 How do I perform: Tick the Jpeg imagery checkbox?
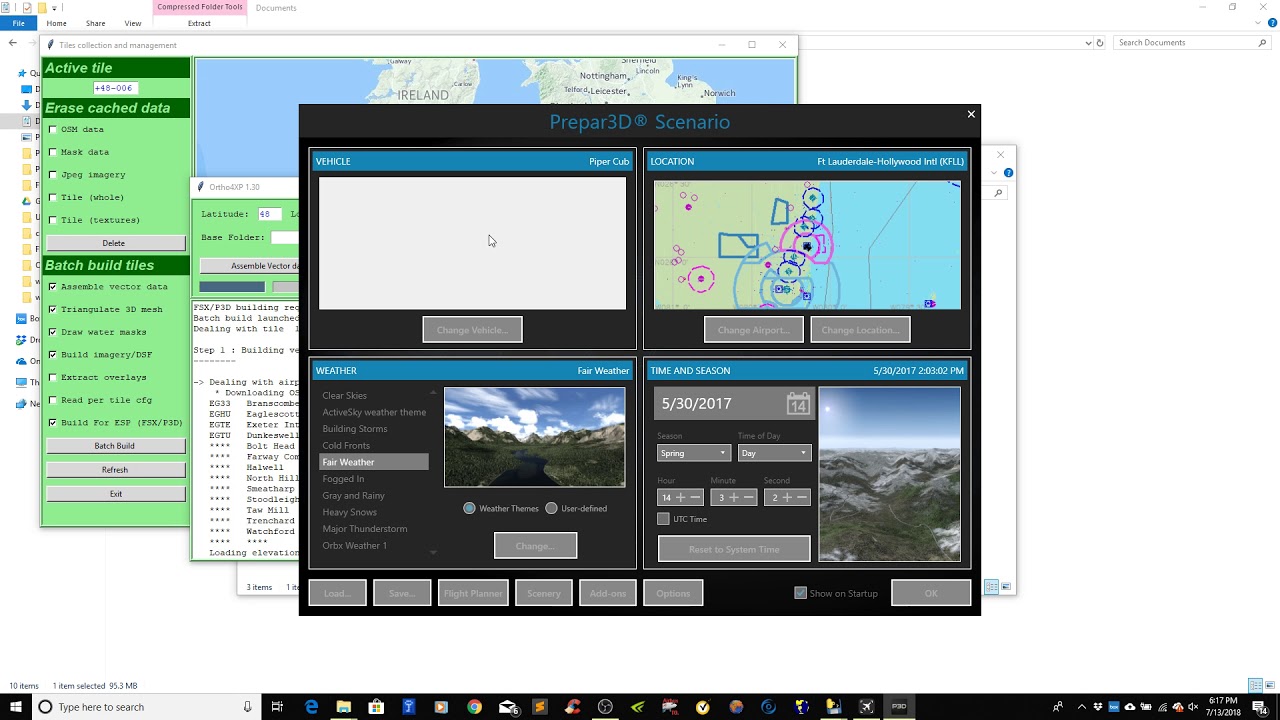point(53,174)
